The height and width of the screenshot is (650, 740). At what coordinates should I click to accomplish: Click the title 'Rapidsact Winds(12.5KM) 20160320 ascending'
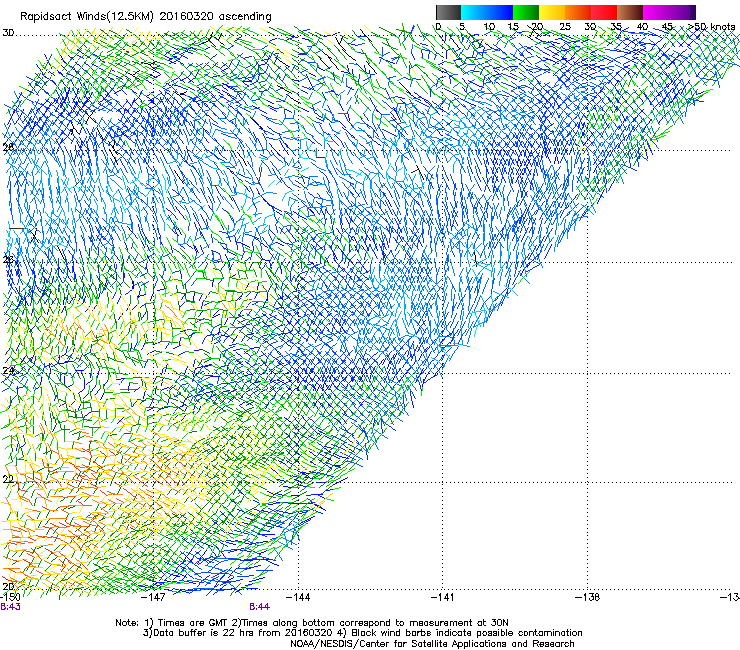coord(146,17)
